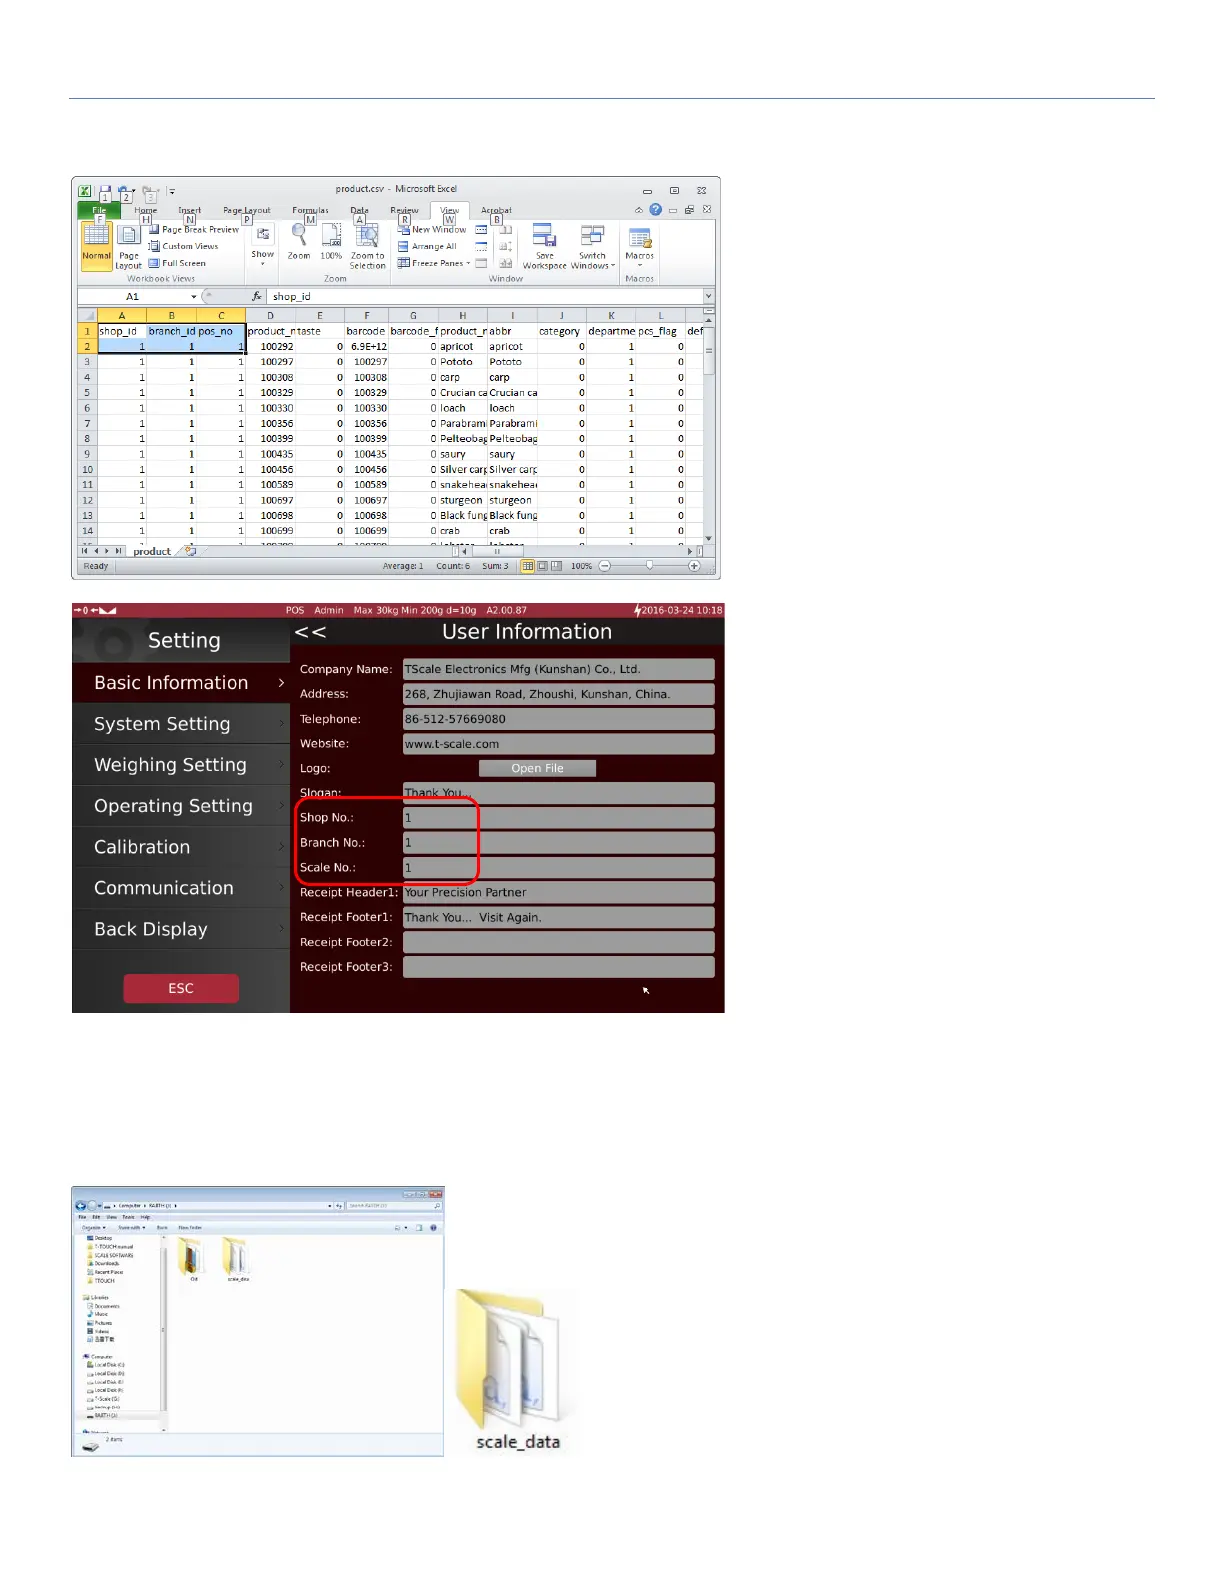Click the large scale_data folder icon
1224x1584 pixels.
(517, 1370)
